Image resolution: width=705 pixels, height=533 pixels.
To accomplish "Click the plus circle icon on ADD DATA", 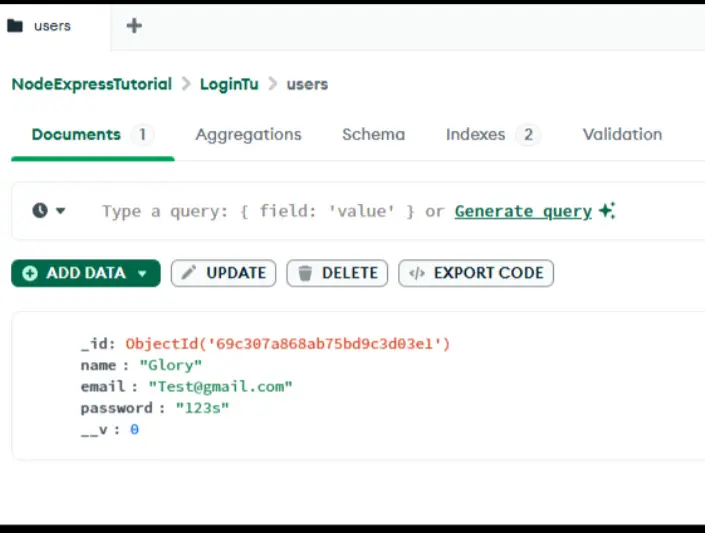I will [30, 273].
